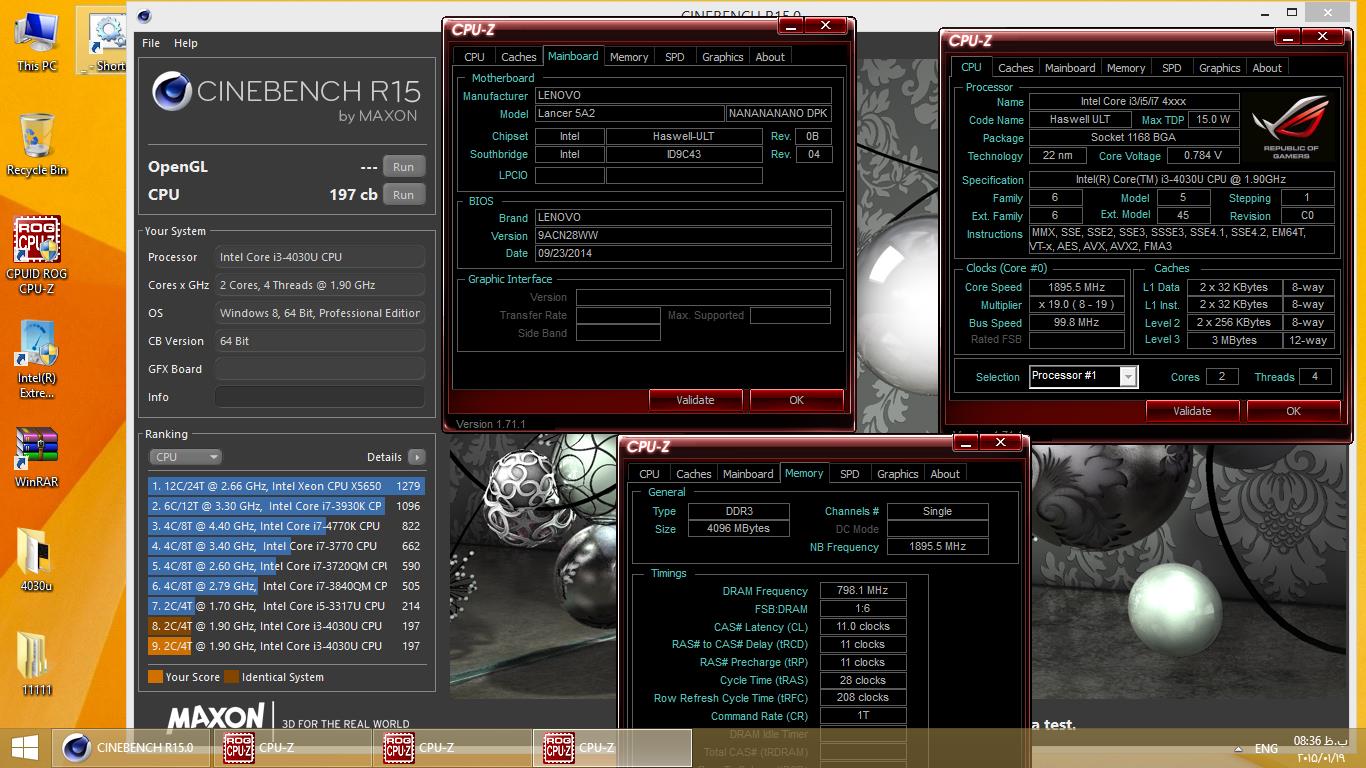Click Validate in Mainboard CPU-Z window
Viewport: 1366px width, 768px height.
pos(695,400)
